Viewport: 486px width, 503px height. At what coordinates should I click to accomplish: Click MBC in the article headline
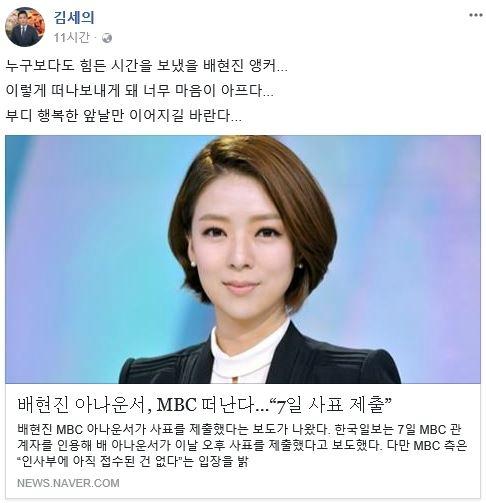tap(176, 405)
